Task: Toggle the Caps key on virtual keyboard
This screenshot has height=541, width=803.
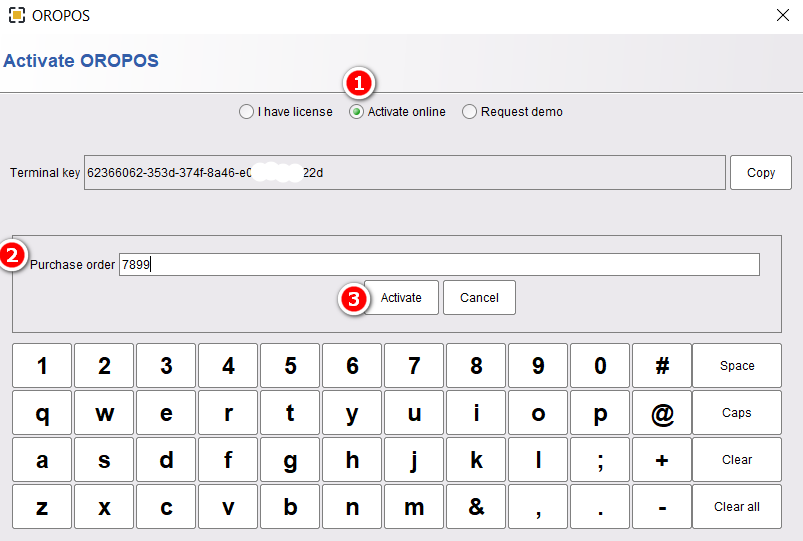Action: [x=737, y=413]
